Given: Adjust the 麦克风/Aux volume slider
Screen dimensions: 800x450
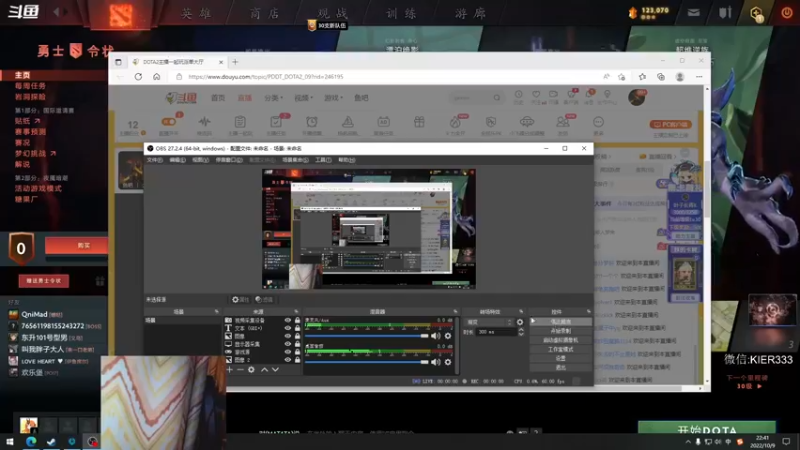Looking at the screenshot, I should 366,336.
